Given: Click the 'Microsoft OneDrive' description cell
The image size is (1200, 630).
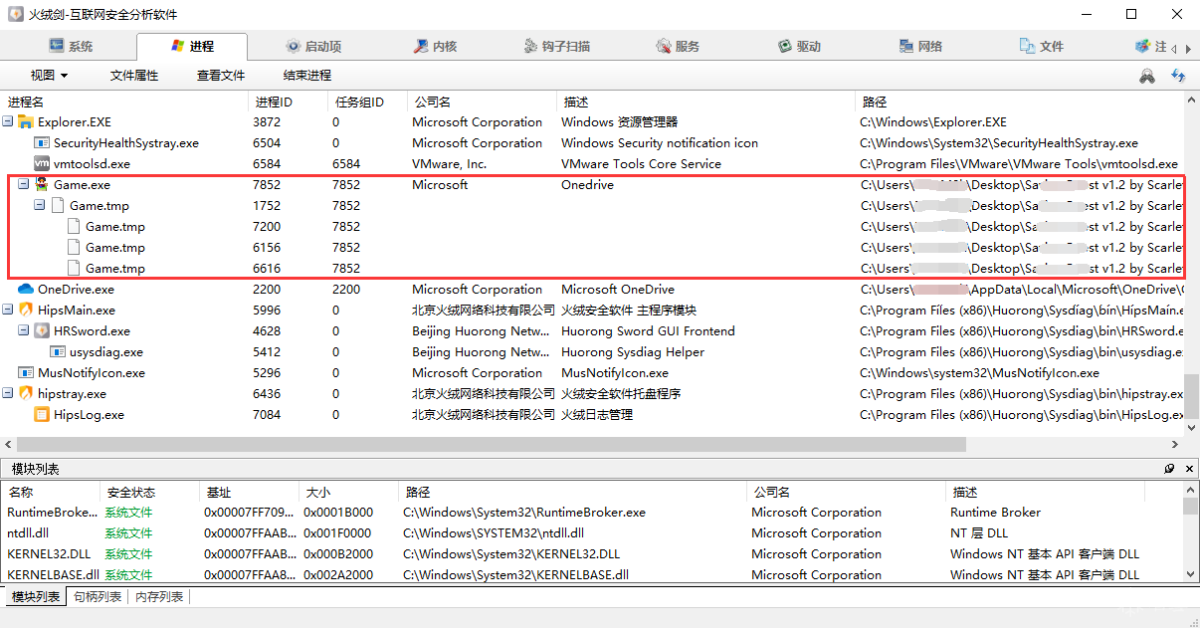Looking at the screenshot, I should point(617,289).
